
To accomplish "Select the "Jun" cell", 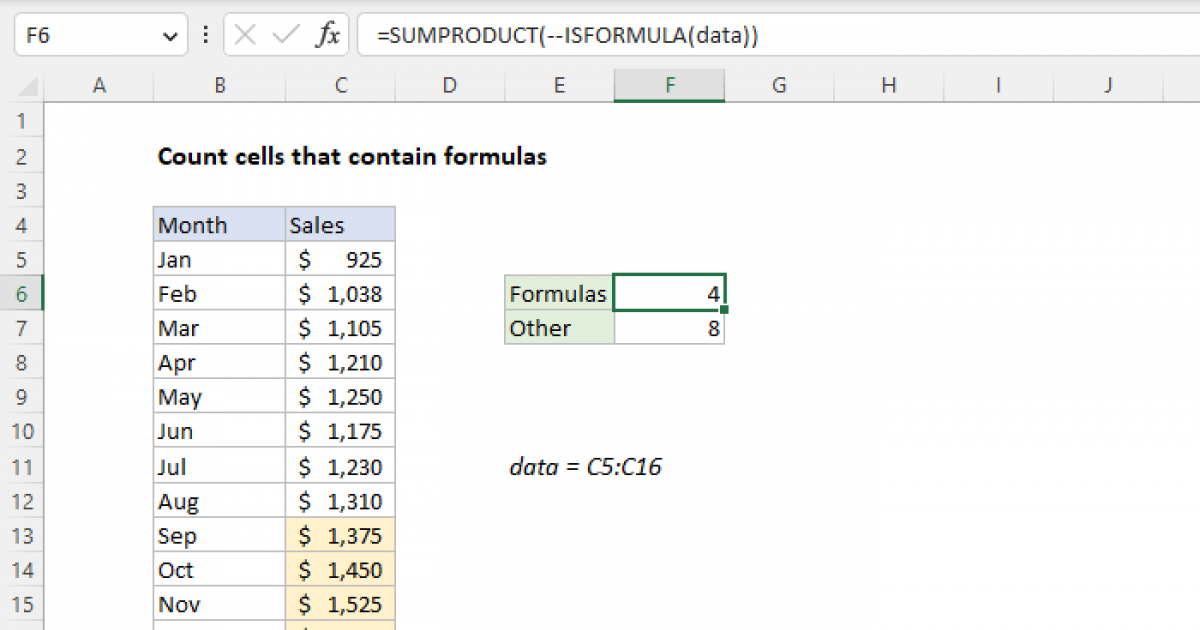I will pos(219,432).
